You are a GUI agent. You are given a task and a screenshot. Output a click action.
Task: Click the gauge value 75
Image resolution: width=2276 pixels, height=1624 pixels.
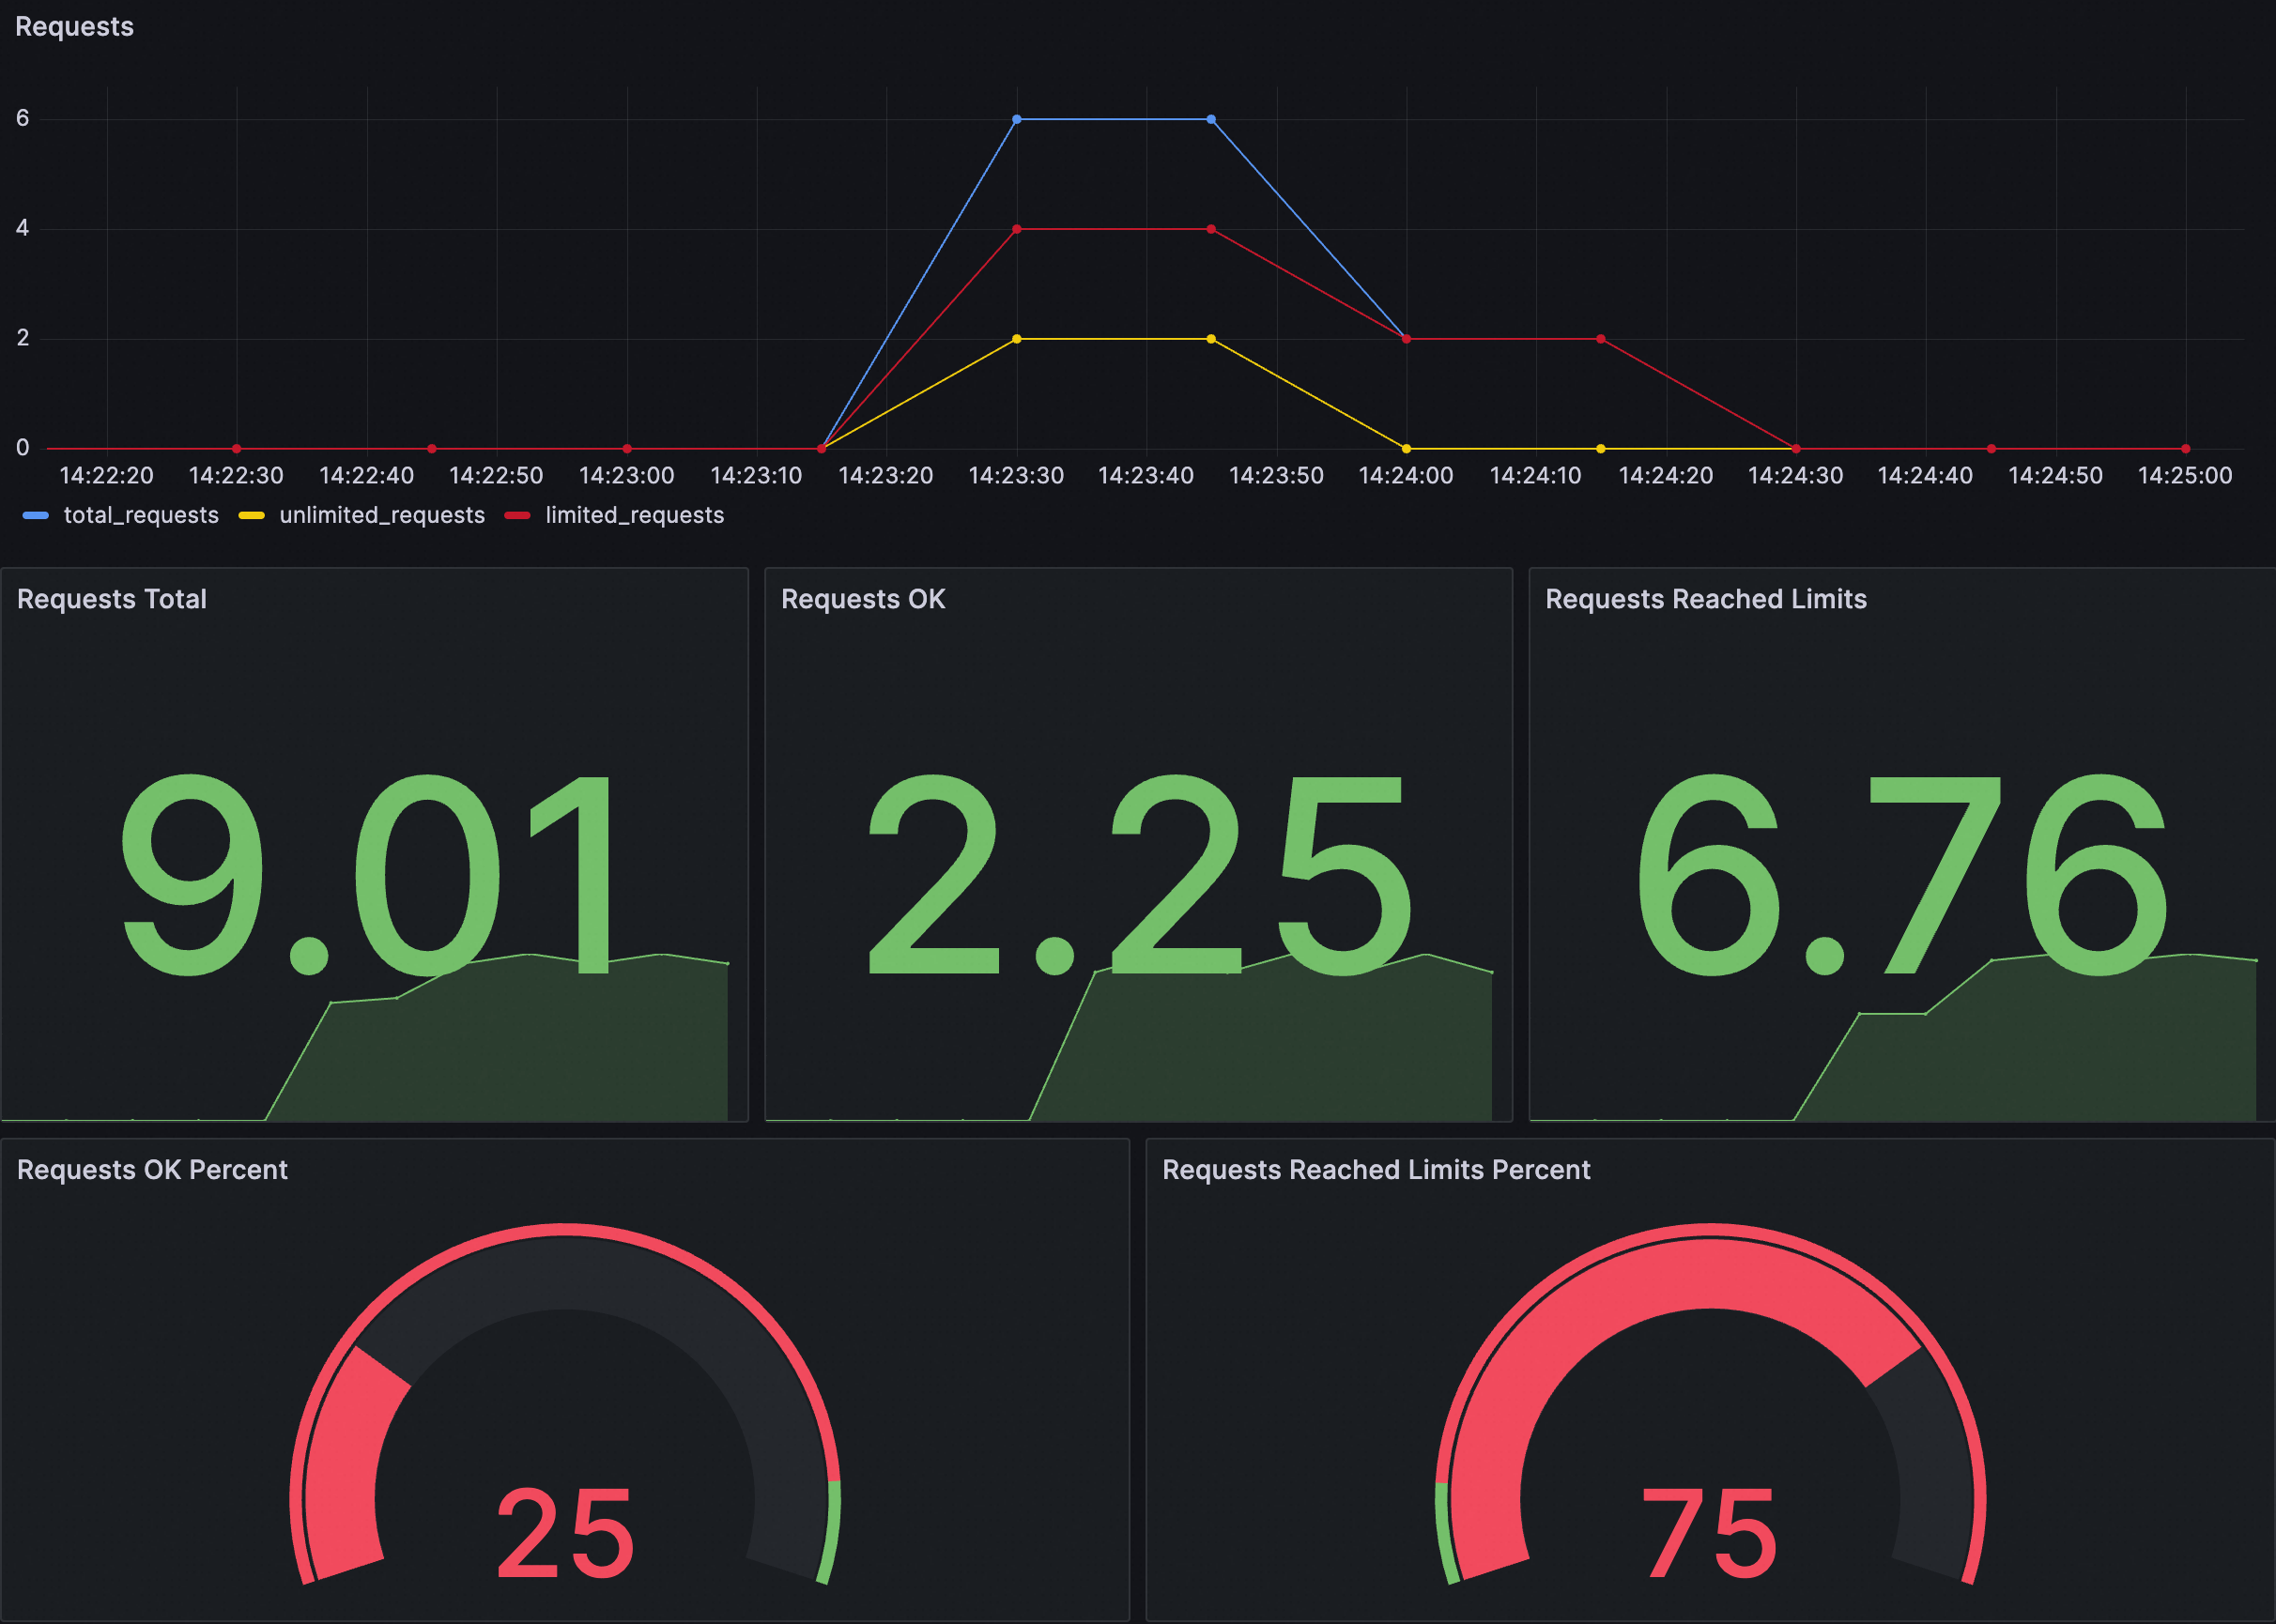tap(1710, 1533)
